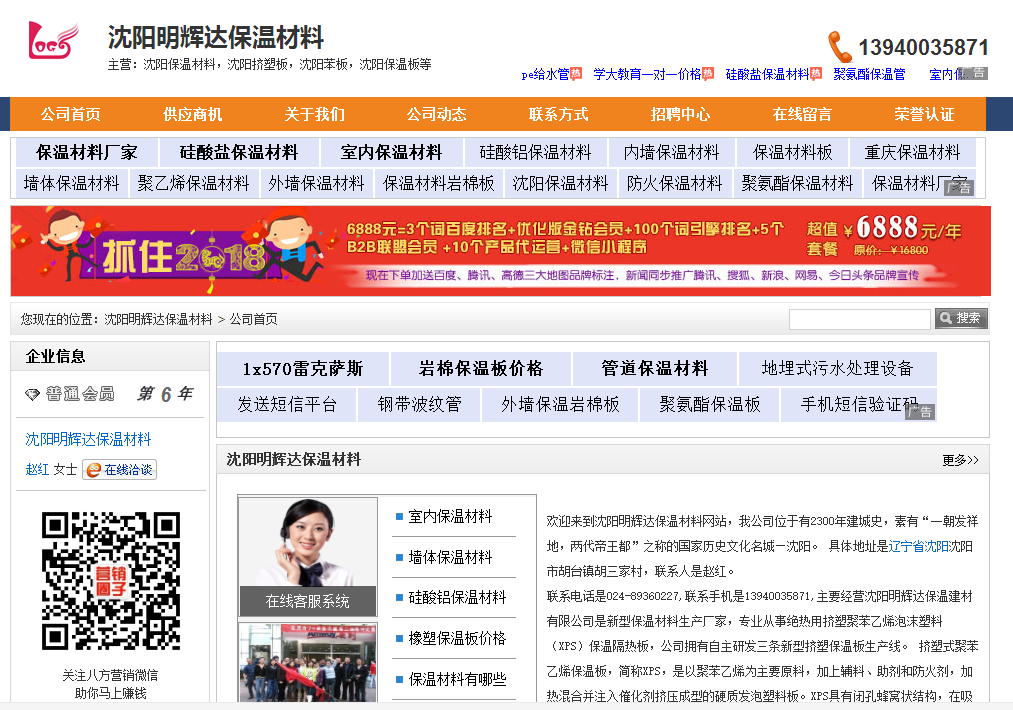The height and width of the screenshot is (710, 1013).
Task: Click the diamond member level icon
Action: click(33, 394)
